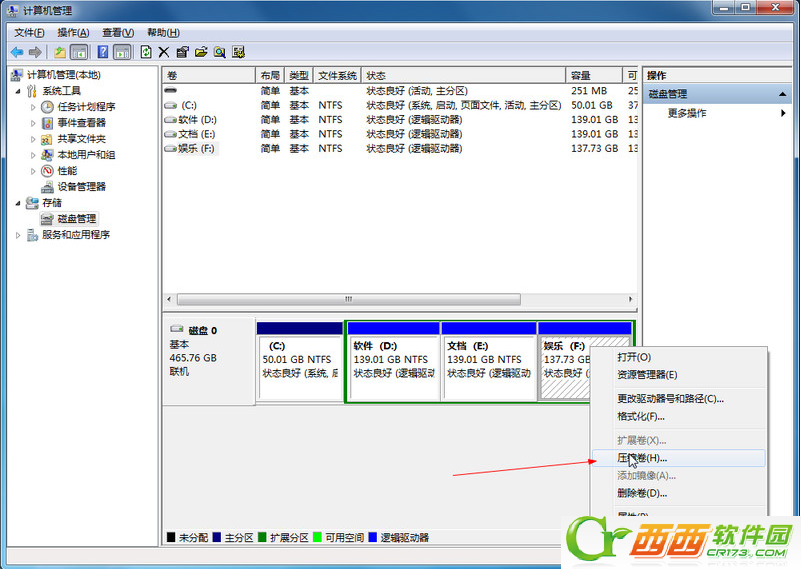
Task: Select the (C:) volume row in list
Action: (400, 105)
